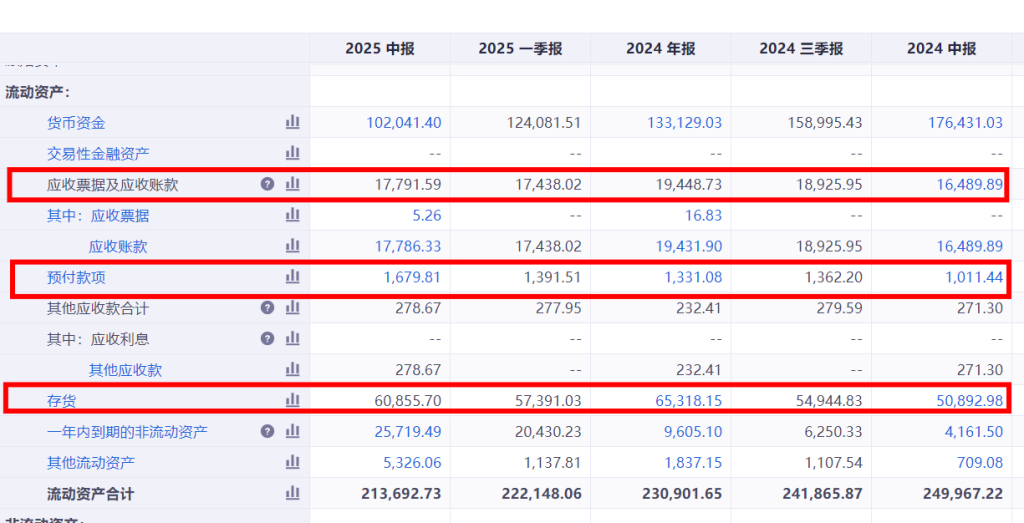
Task: Click the 2024 三季报 column header
Action: pos(801,48)
